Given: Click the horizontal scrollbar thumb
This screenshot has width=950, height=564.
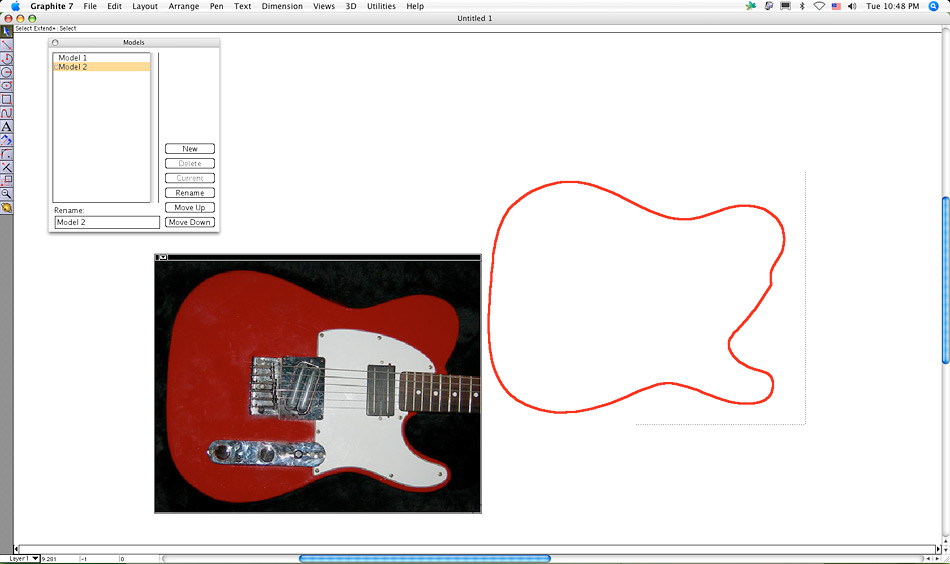Looking at the screenshot, I should point(424,558).
